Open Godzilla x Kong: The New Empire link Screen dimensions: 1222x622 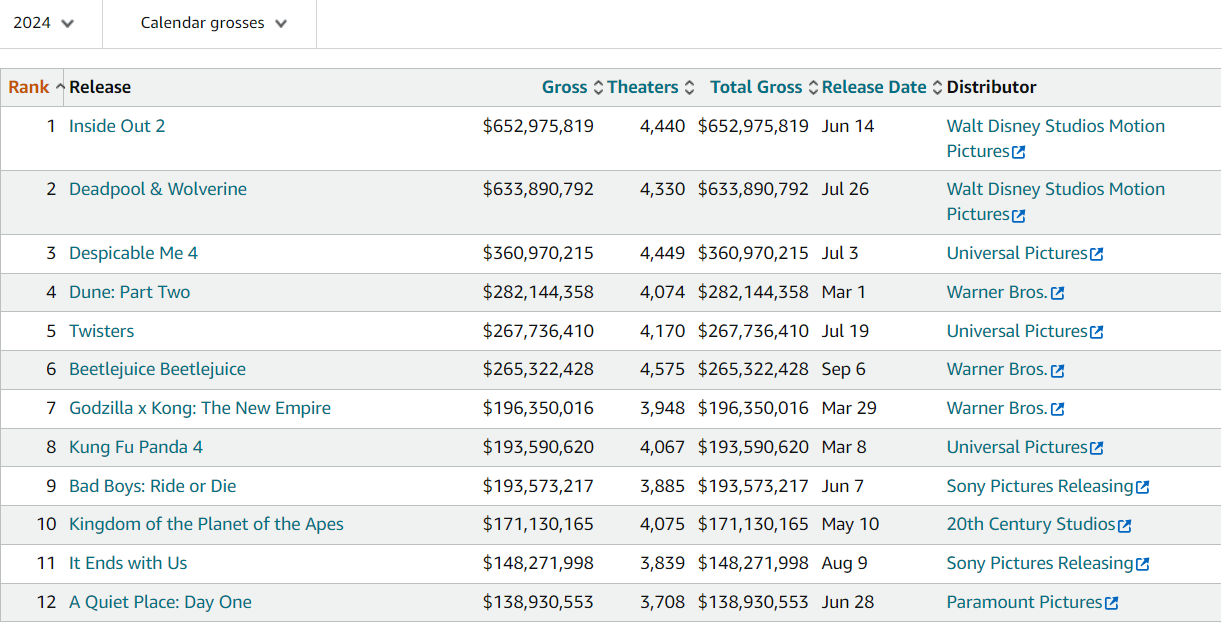[x=200, y=408]
